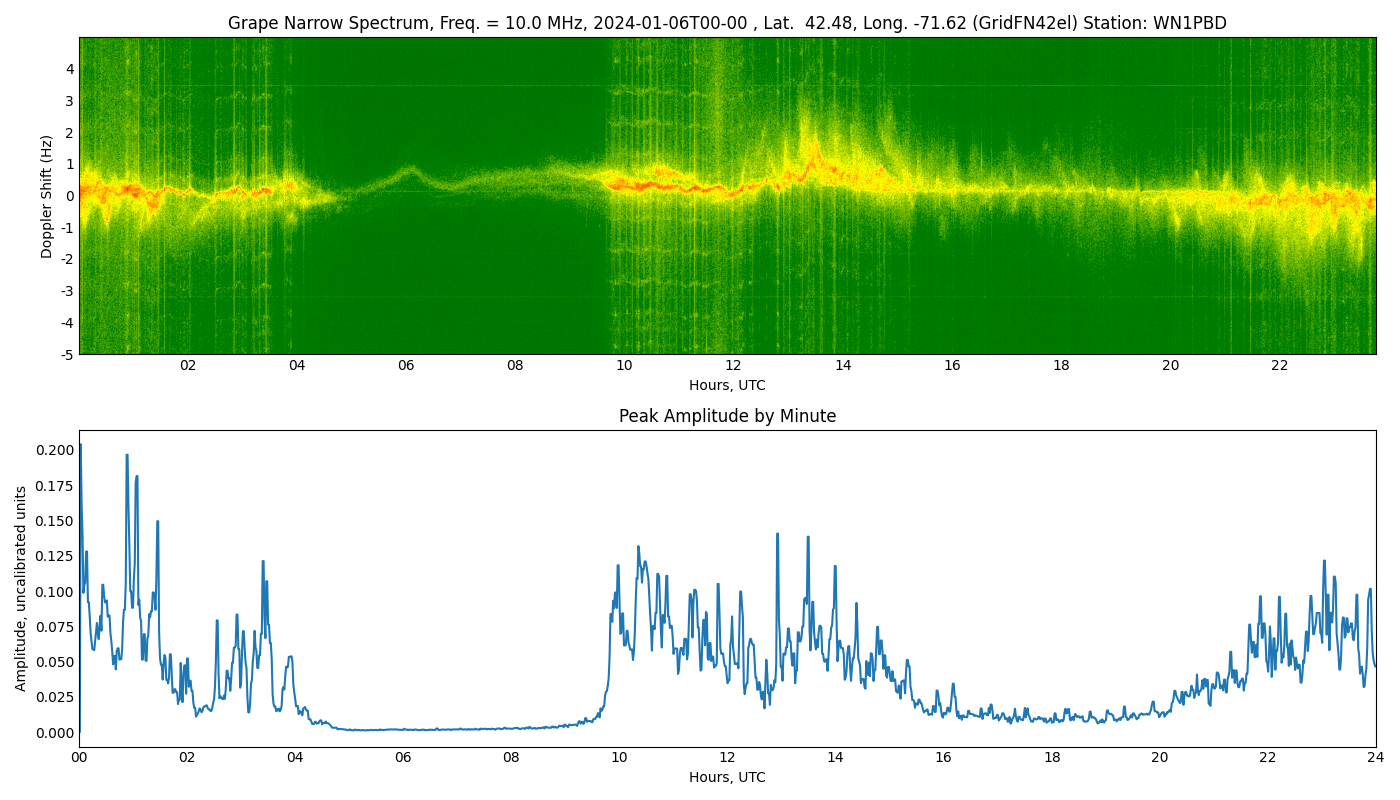Screen dimensions: 1400x800
Task: Select the Peak Amplitude by Minute heading
Action: point(727,416)
